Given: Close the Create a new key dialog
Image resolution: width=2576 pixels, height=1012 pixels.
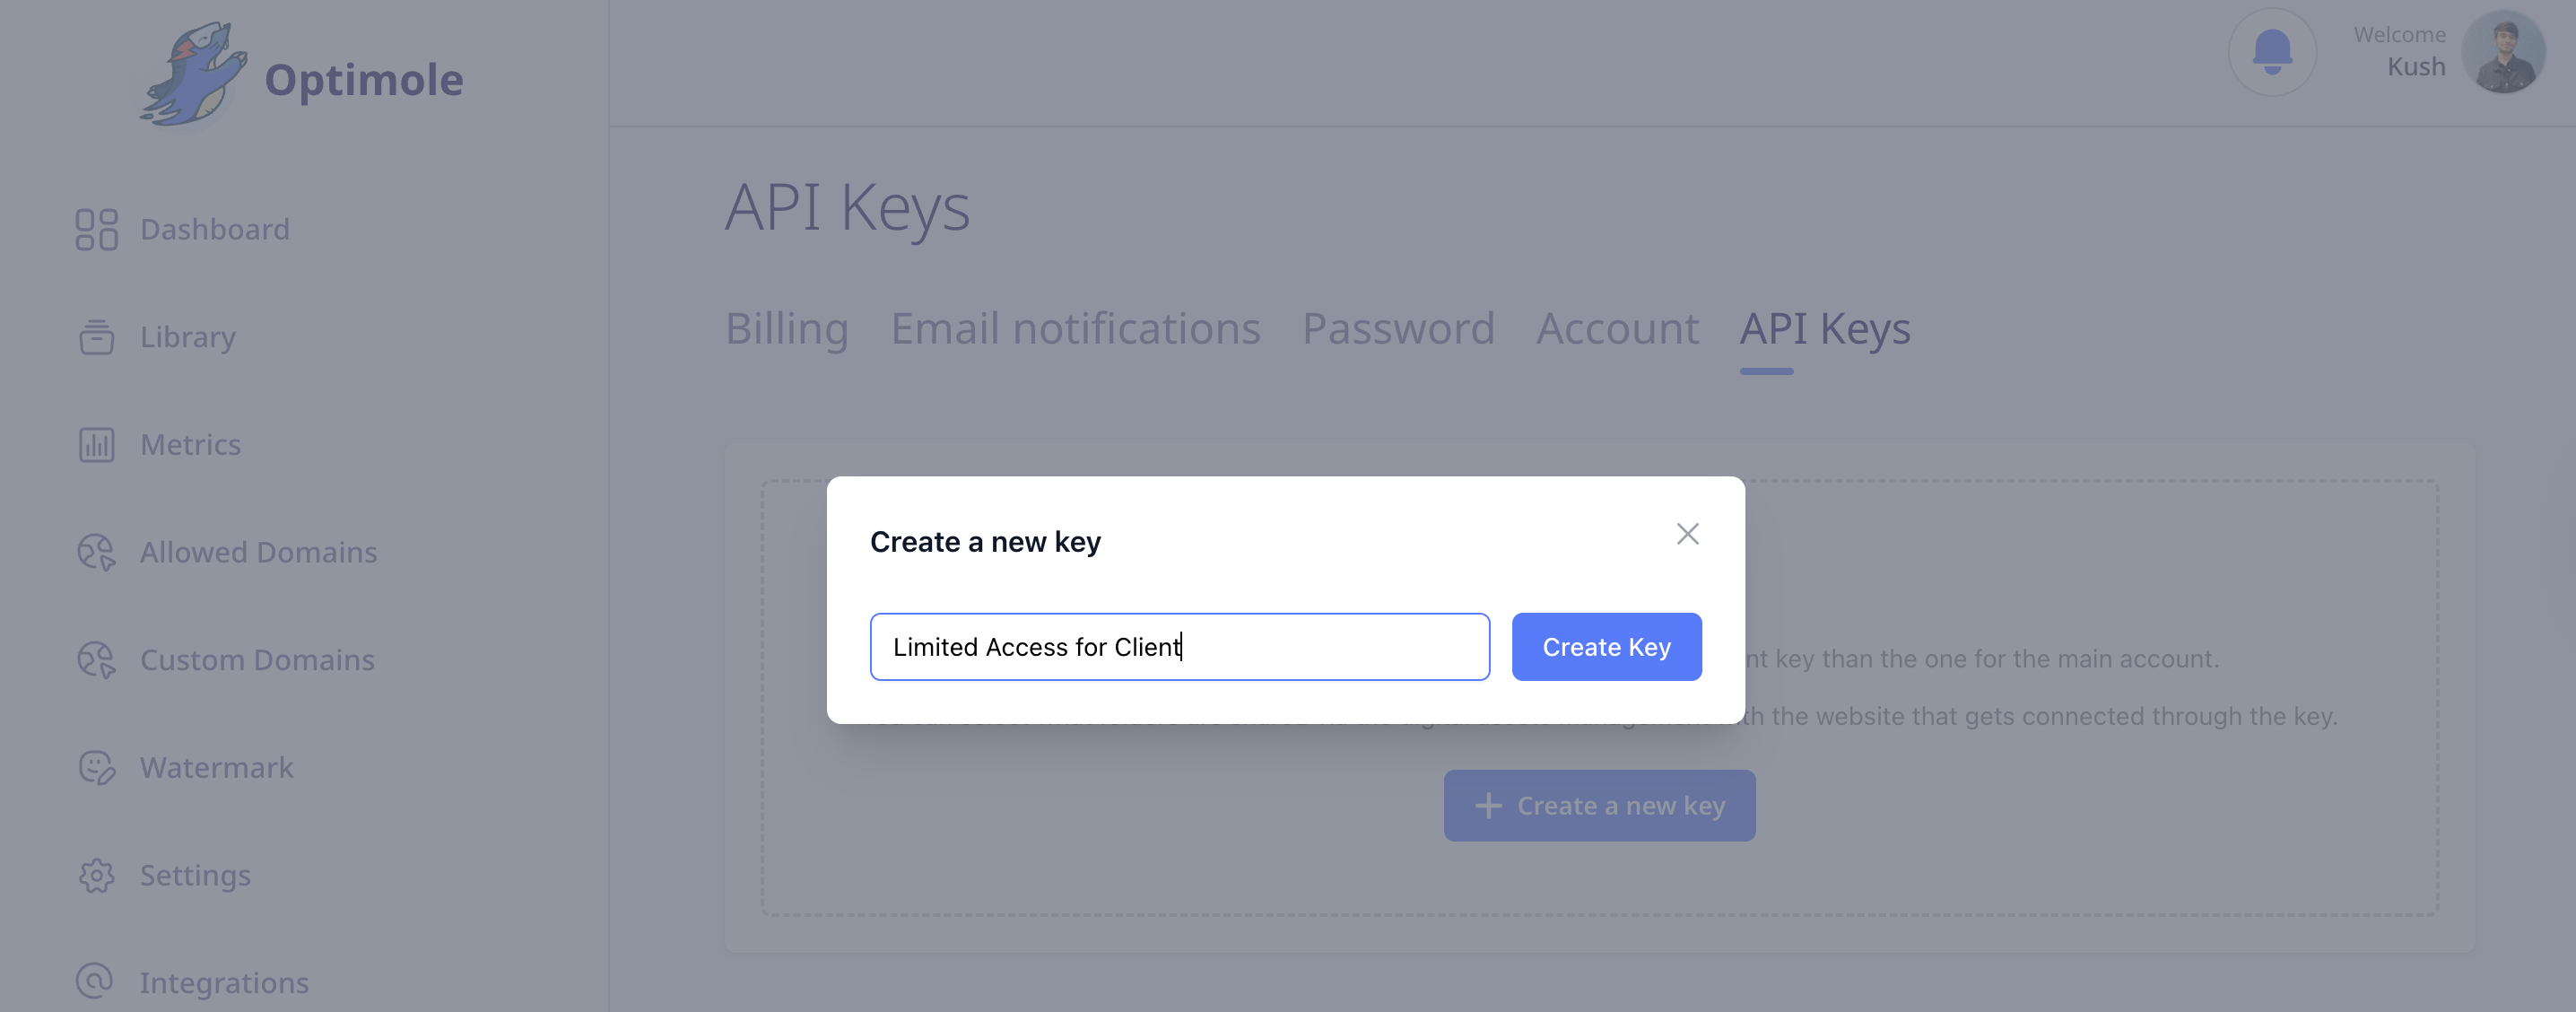Looking at the screenshot, I should [x=1687, y=534].
